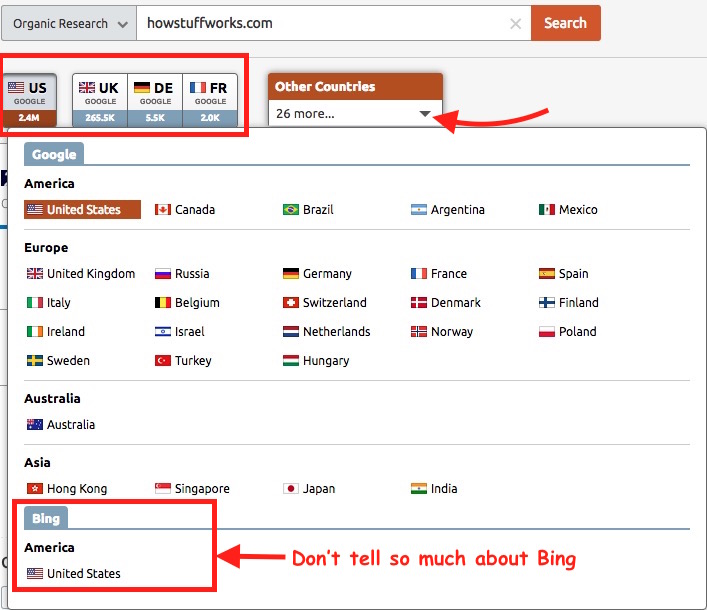Clear the domain search field with X

click(516, 23)
